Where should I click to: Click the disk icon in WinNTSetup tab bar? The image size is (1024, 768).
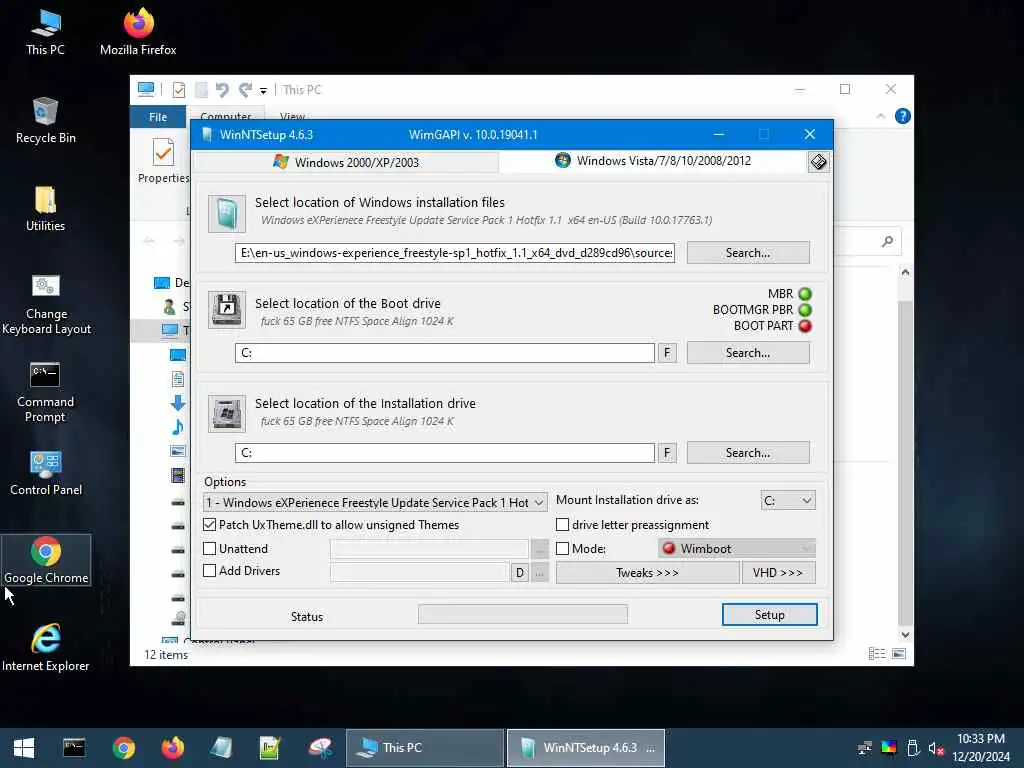pos(818,162)
